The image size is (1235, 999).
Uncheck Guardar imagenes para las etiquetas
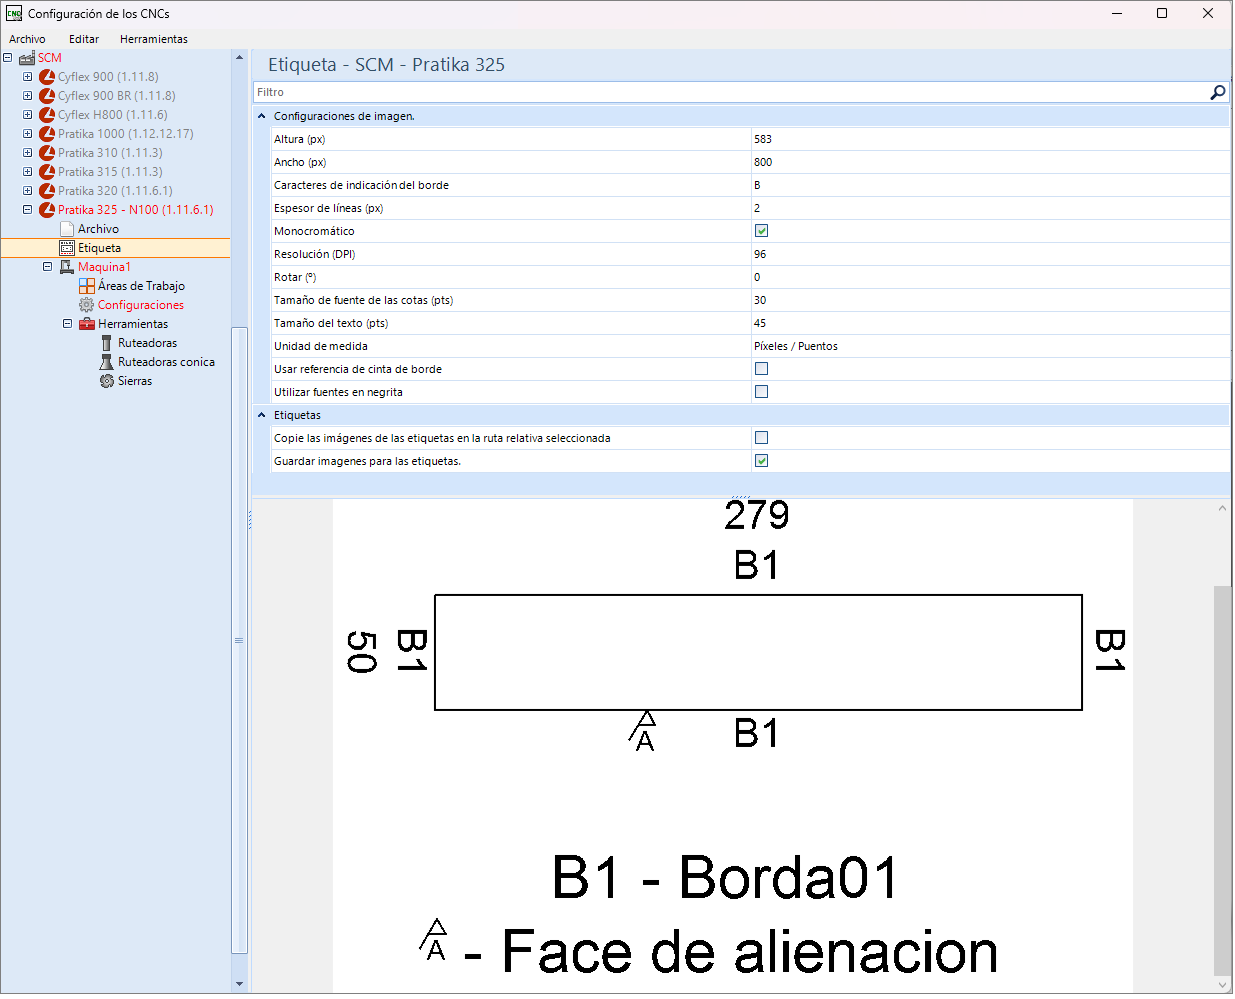tap(761, 461)
